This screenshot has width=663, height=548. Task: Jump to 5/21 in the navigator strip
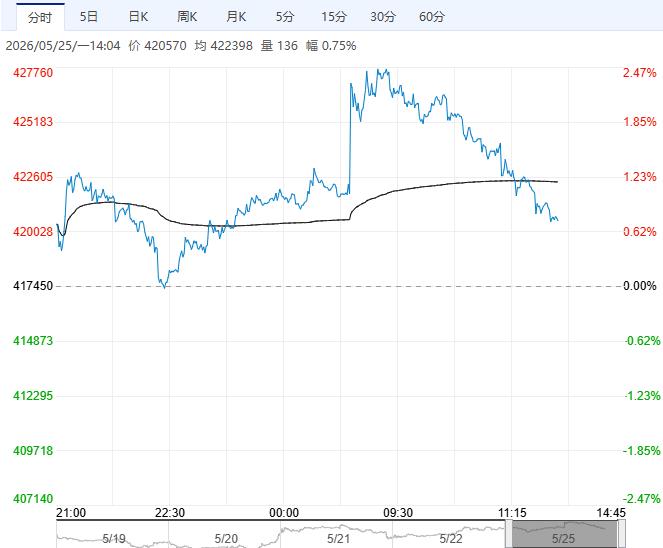pos(338,538)
